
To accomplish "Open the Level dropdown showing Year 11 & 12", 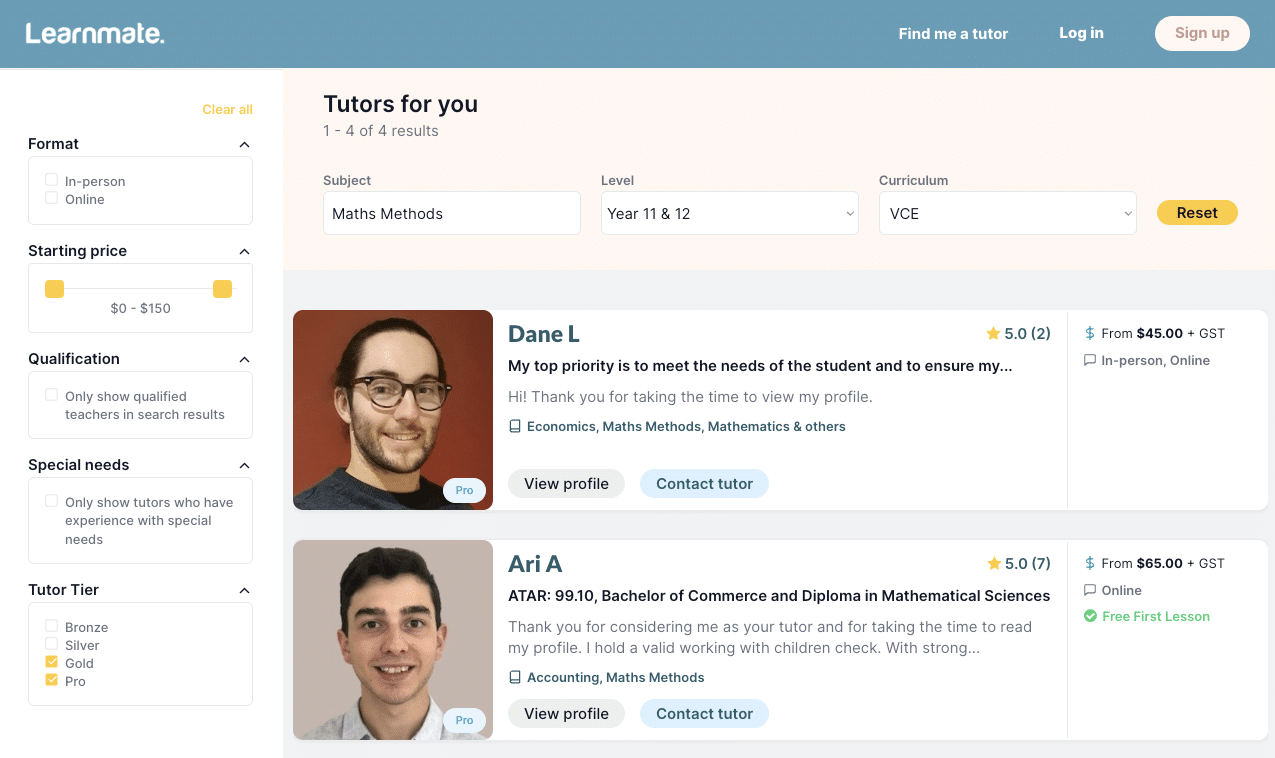I will coord(729,213).
